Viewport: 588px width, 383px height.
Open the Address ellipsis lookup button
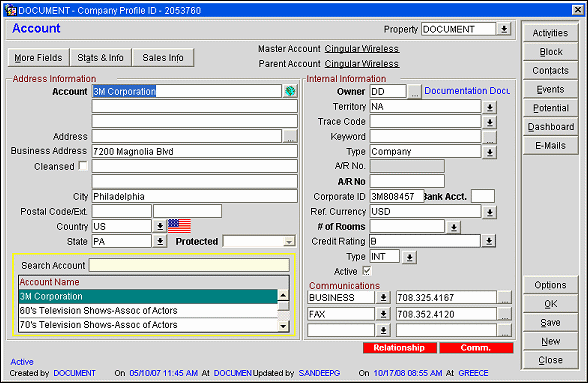pyautogui.click(x=290, y=137)
